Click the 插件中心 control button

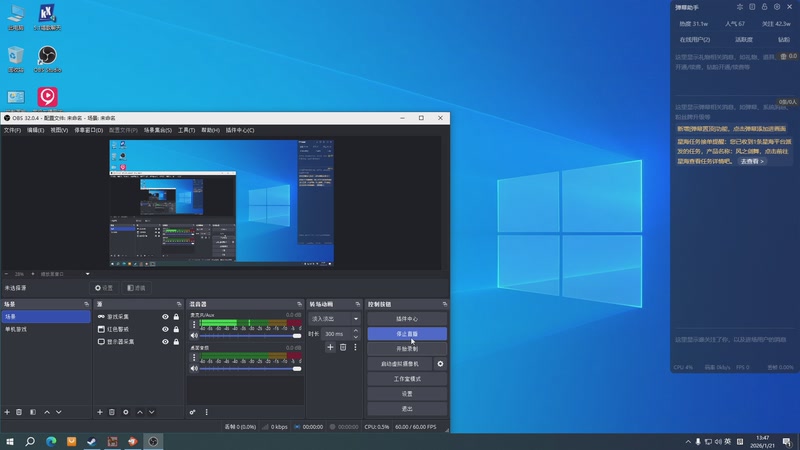[407, 319]
